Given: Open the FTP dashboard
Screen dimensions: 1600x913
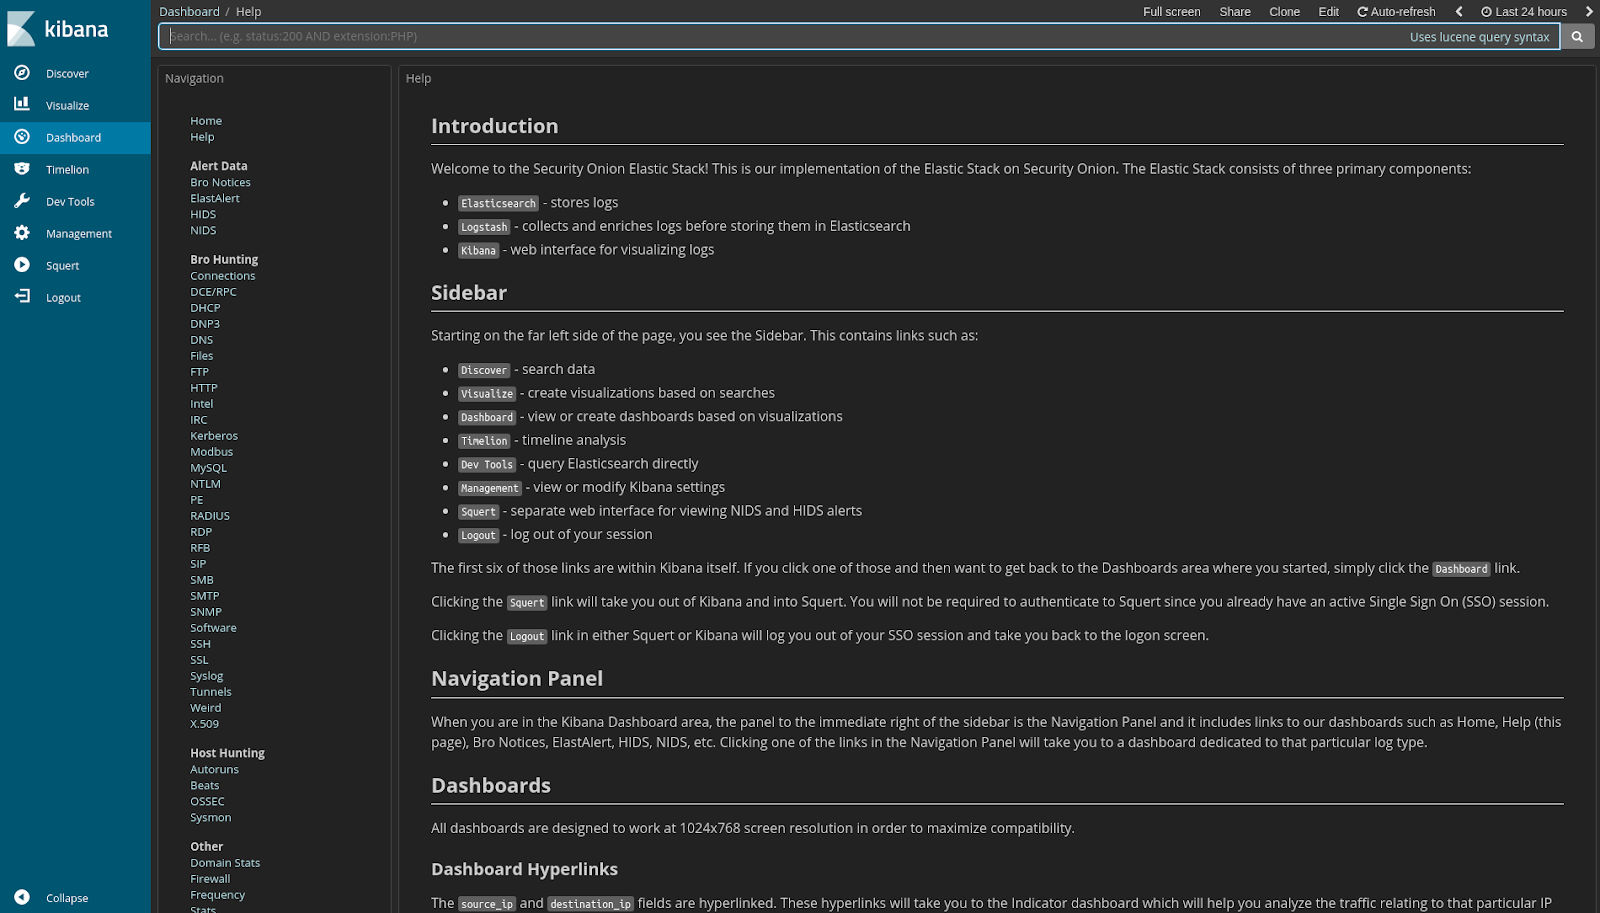Looking at the screenshot, I should pyautogui.click(x=199, y=372).
